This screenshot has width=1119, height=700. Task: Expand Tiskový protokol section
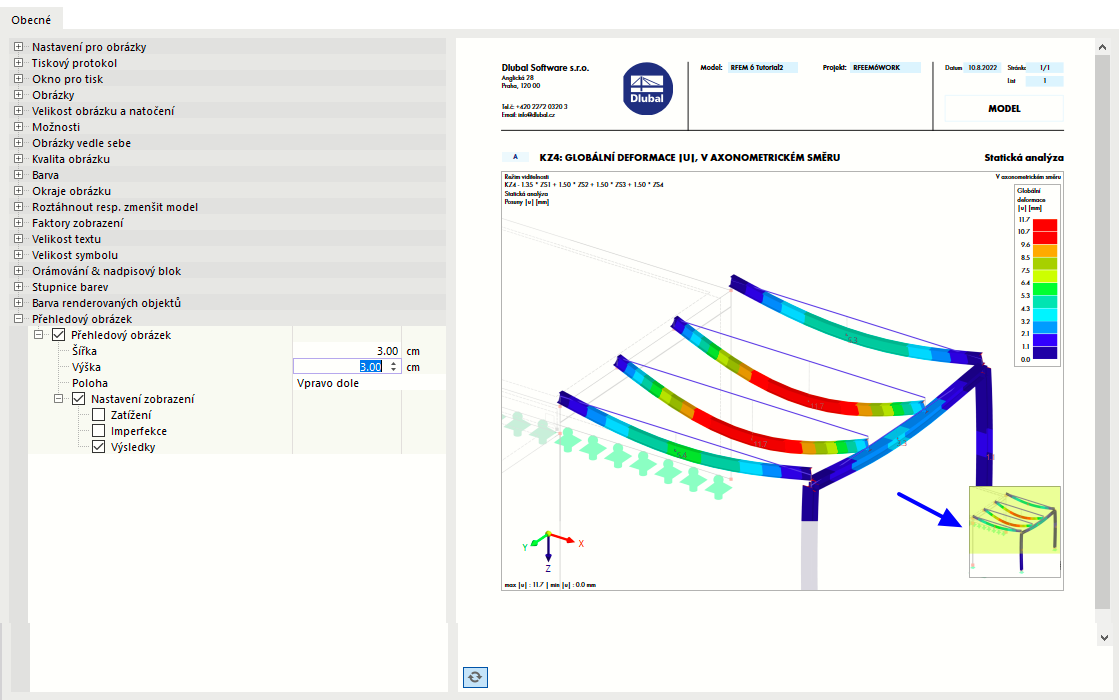click(x=19, y=63)
